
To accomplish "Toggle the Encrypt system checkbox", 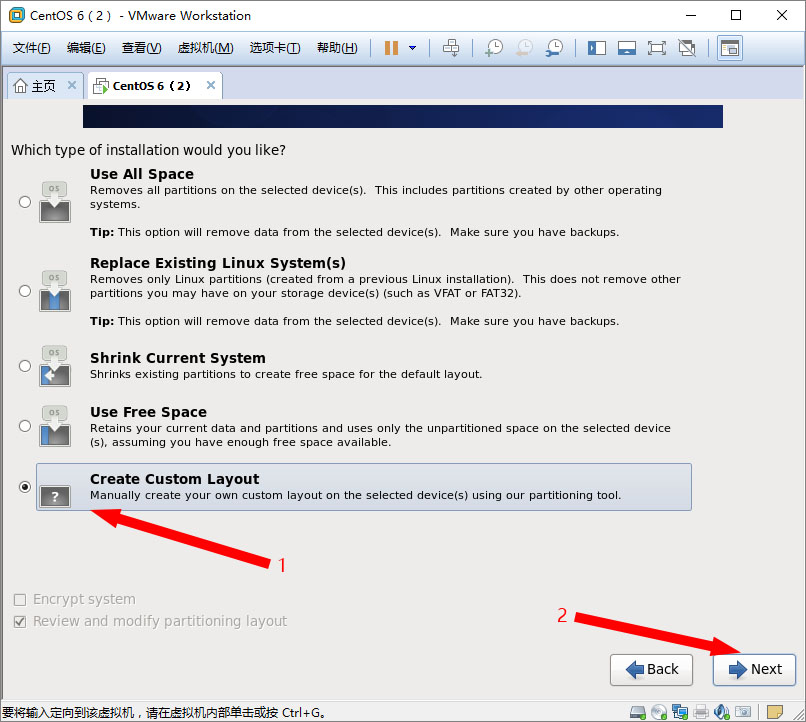I will coord(20,600).
